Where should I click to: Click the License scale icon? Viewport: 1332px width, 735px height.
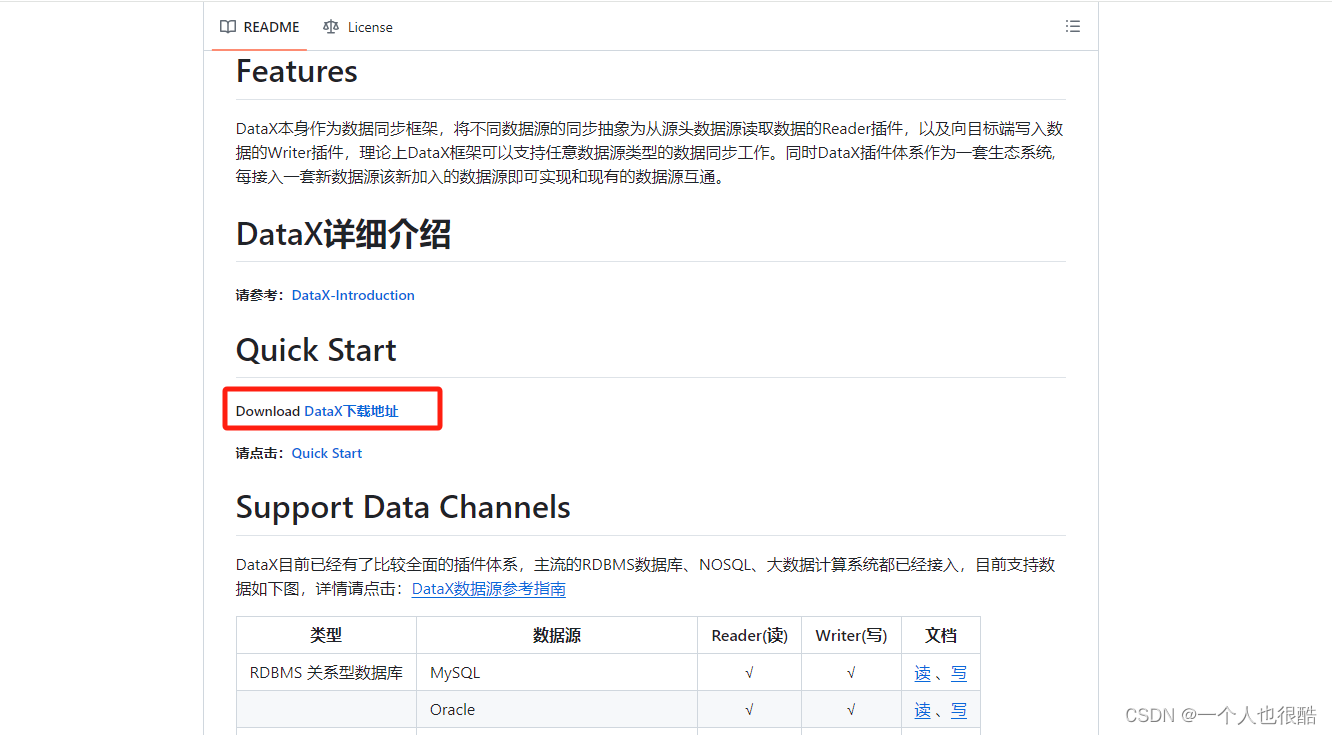click(331, 27)
